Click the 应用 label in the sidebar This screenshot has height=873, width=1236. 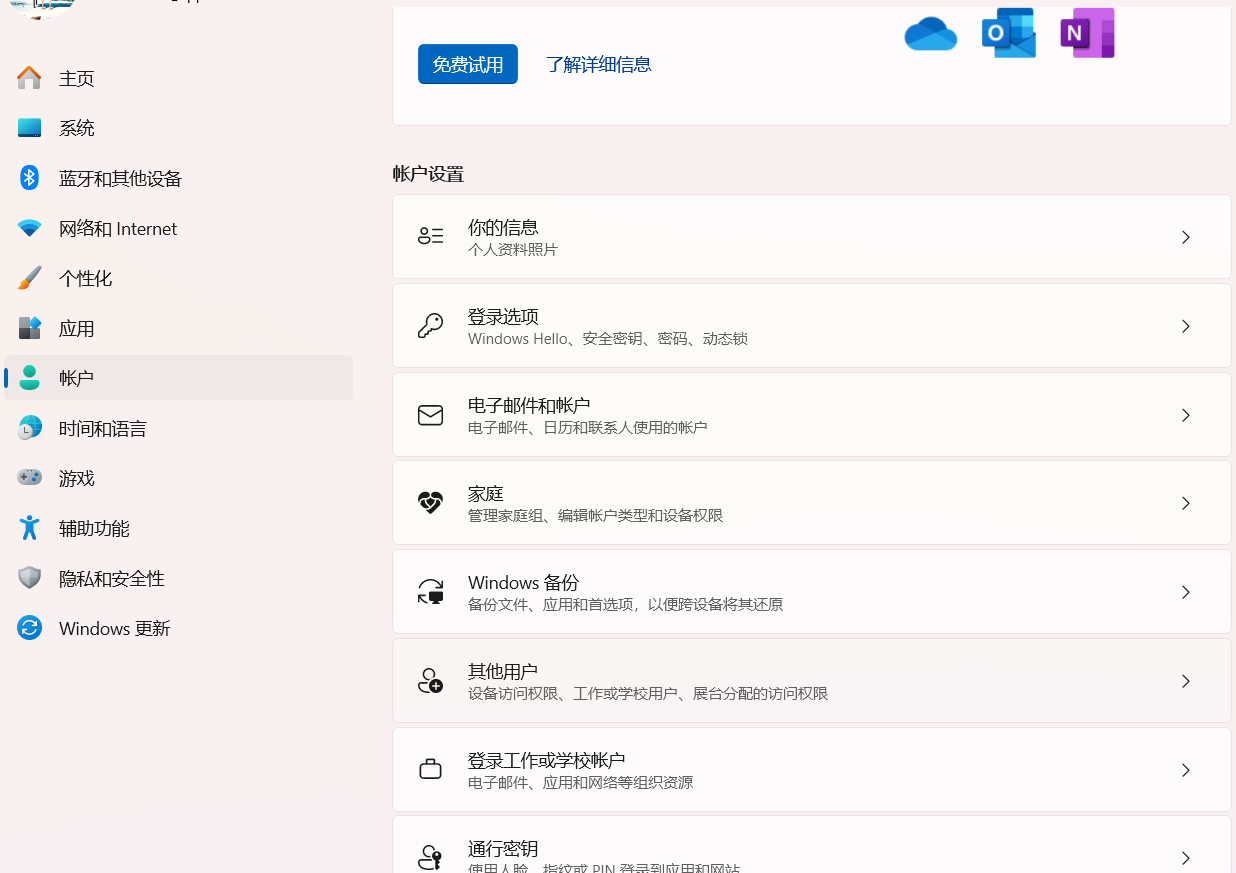77,328
